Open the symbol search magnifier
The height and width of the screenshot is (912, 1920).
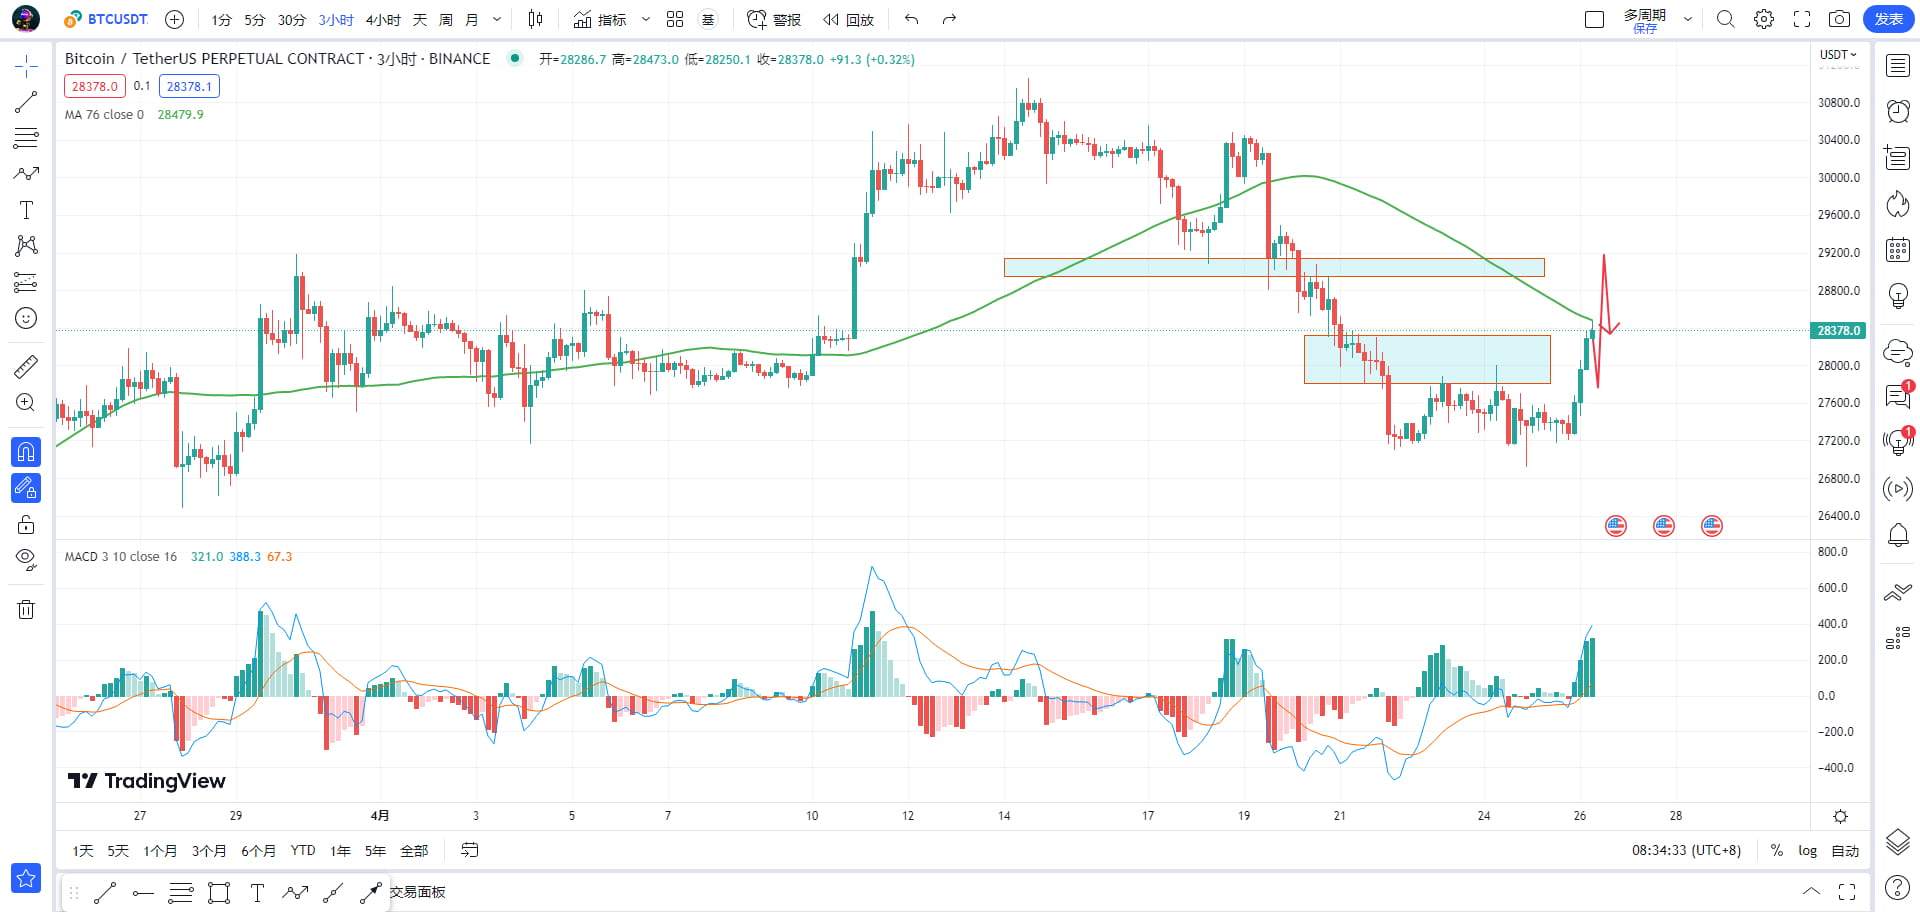point(1726,19)
